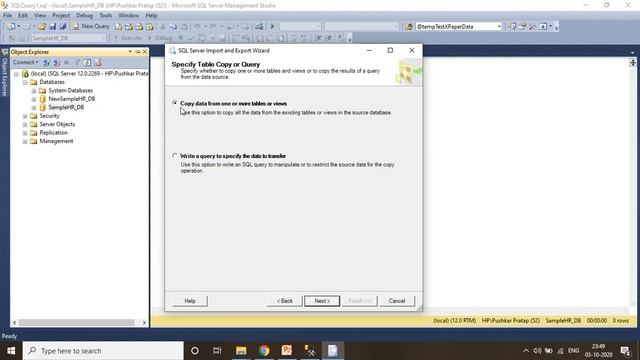Viewport: 640px width, 360px height.
Task: Click the Task View taskbar icon
Action: [217, 350]
